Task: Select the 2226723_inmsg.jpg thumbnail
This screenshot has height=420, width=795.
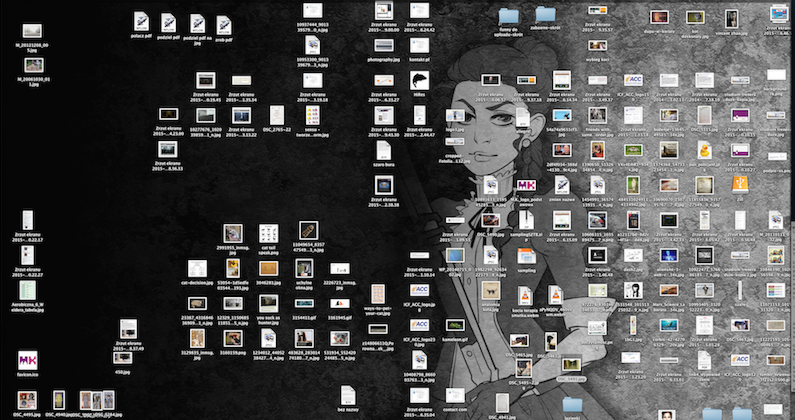Action: [340, 268]
